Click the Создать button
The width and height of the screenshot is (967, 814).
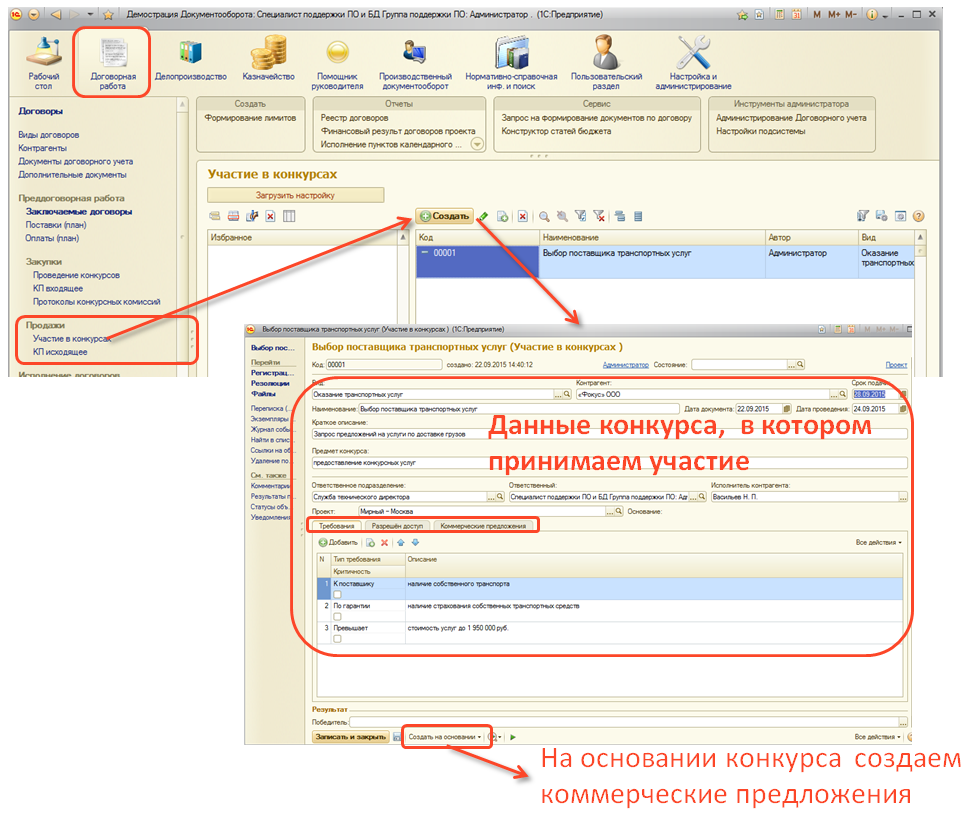(445, 216)
